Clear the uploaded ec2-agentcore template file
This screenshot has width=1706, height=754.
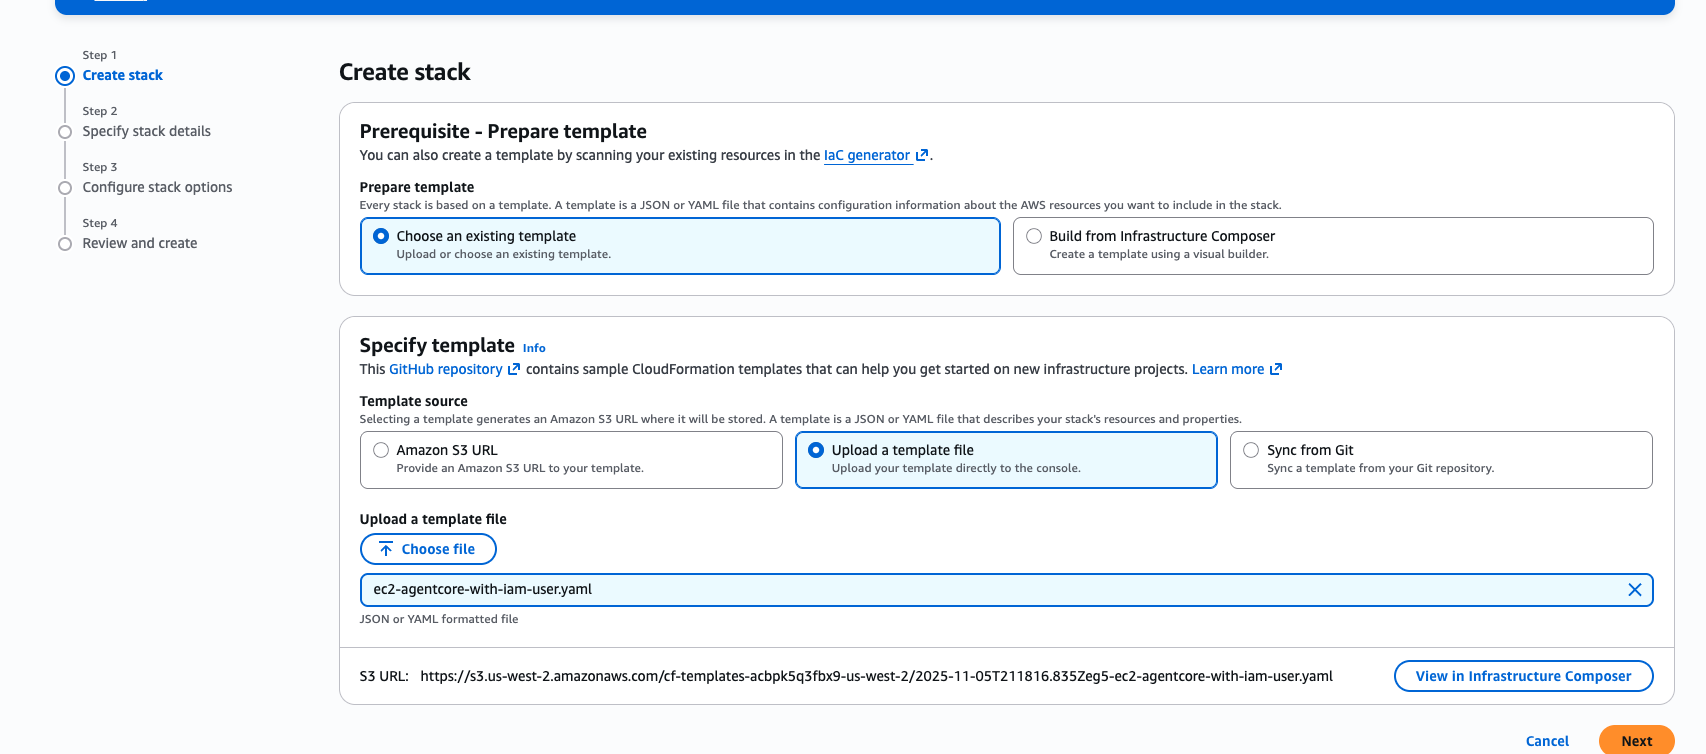(x=1634, y=590)
